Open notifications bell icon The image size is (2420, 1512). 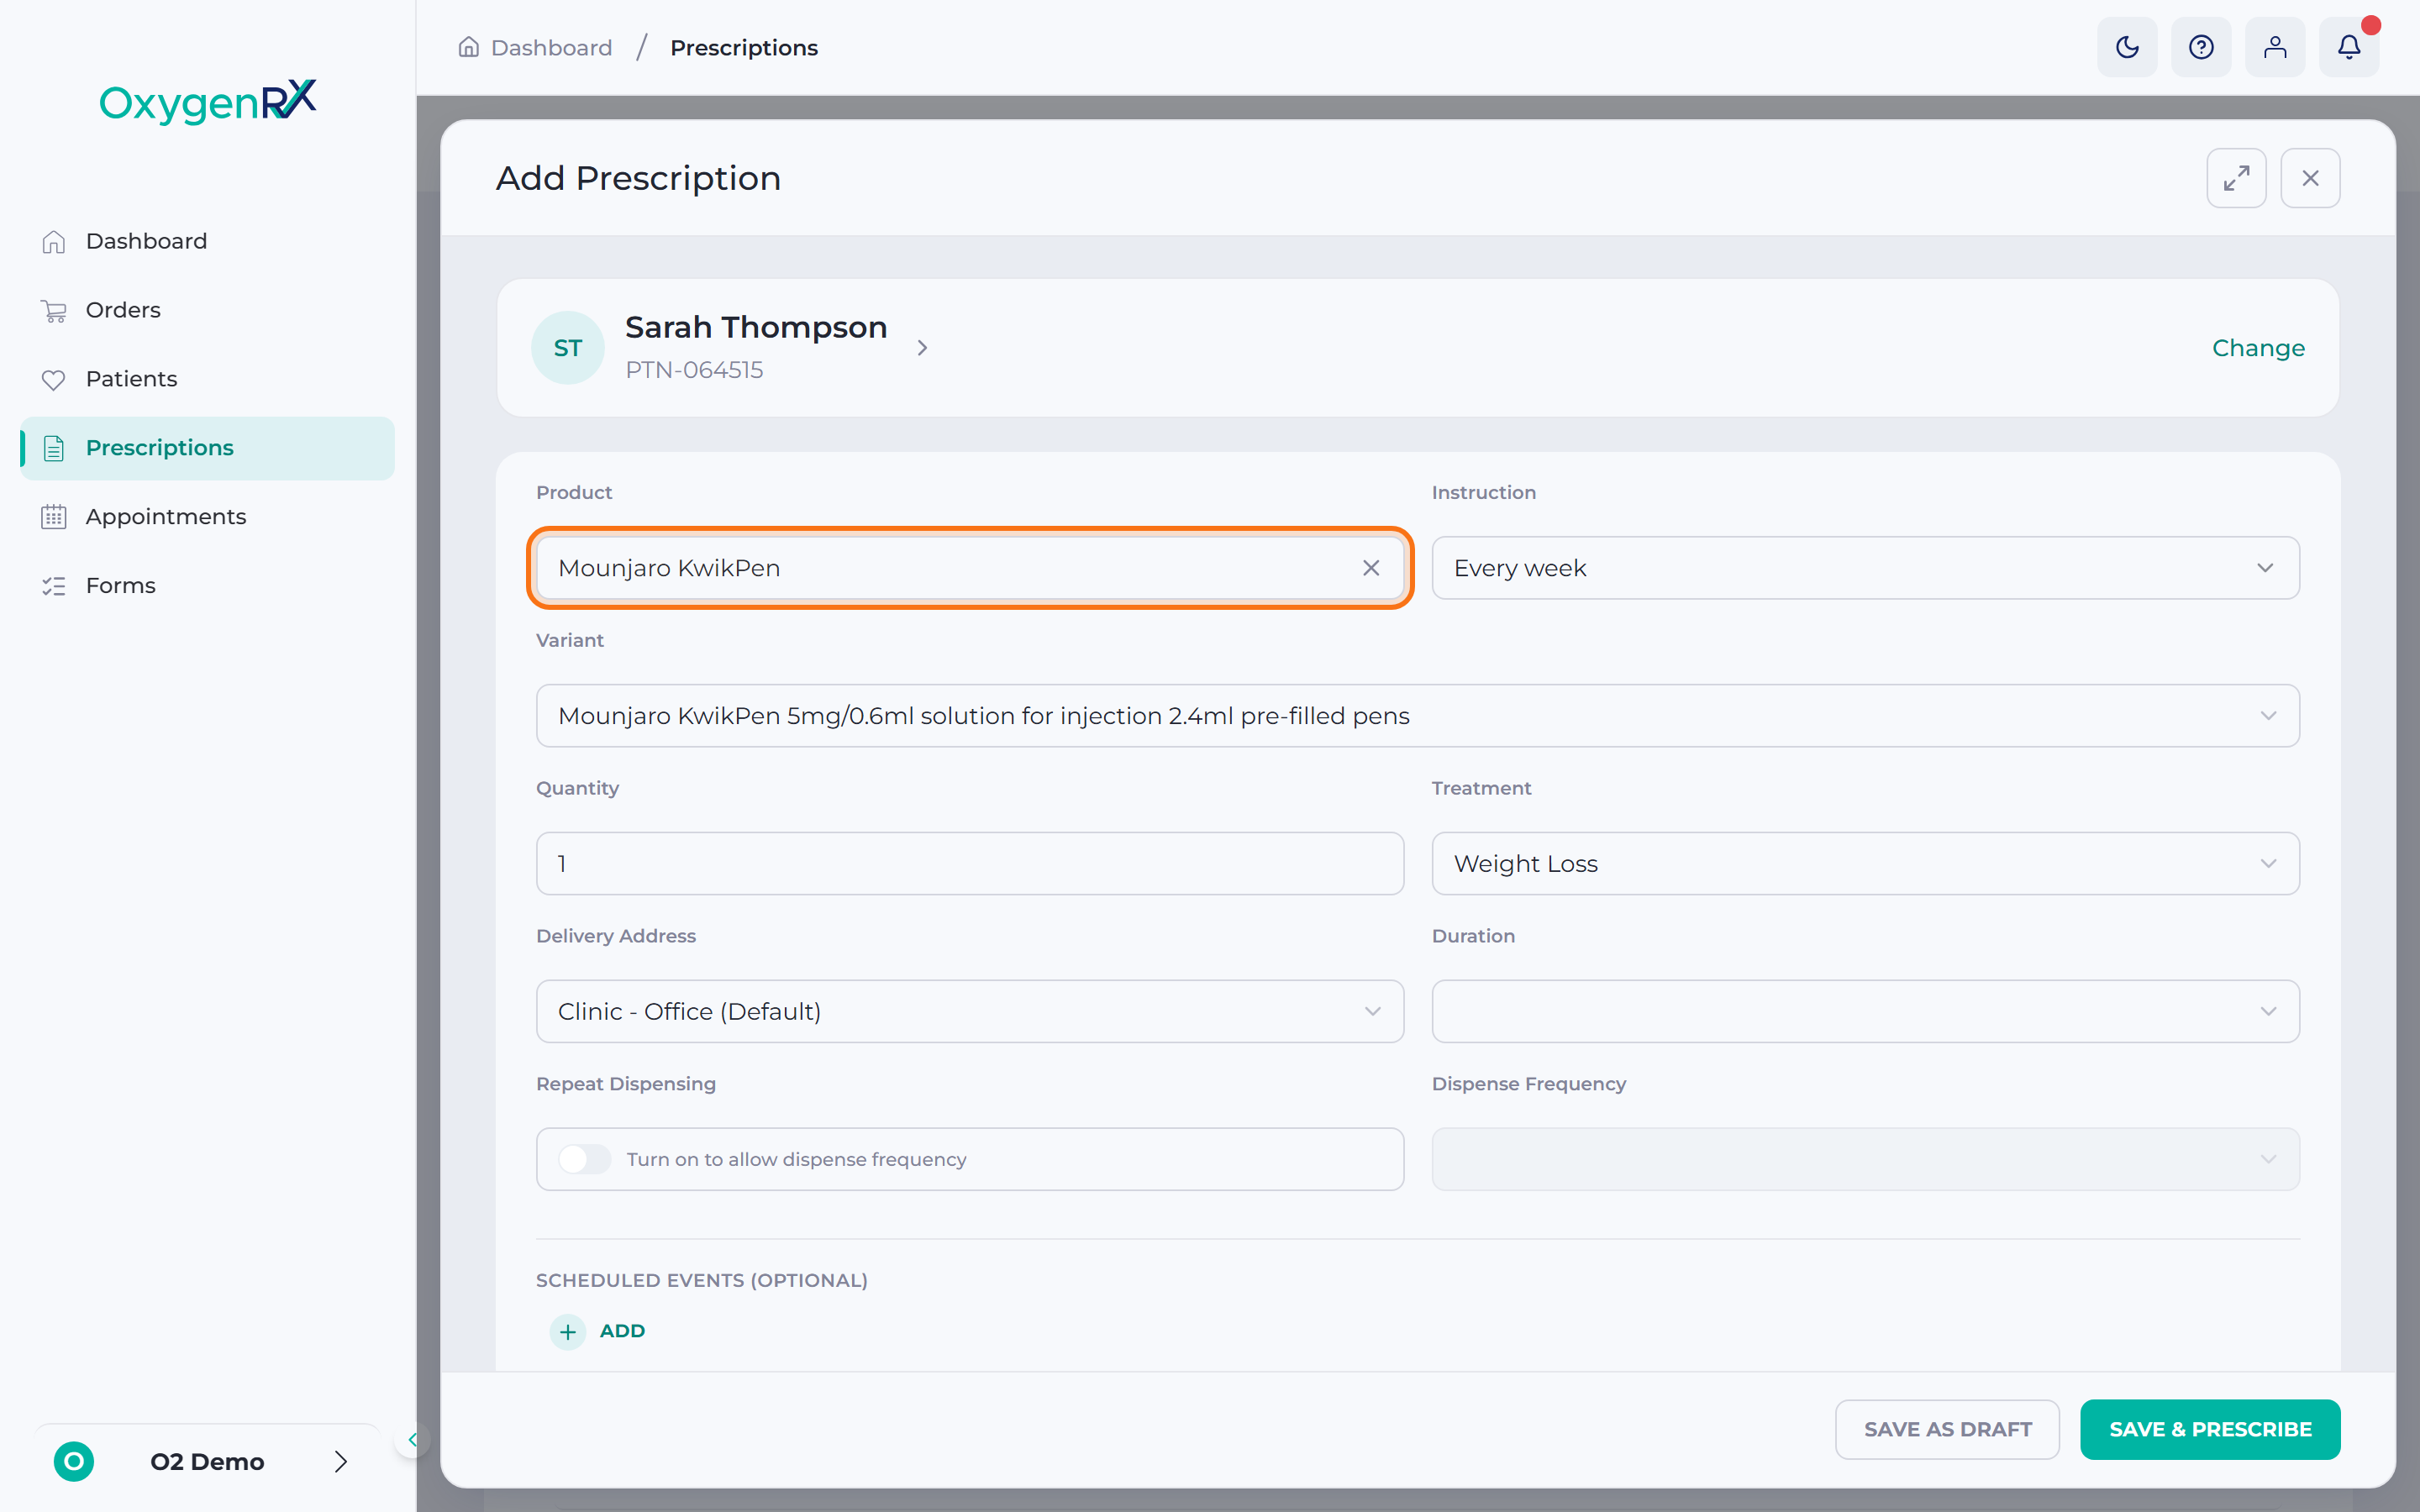2349,47
